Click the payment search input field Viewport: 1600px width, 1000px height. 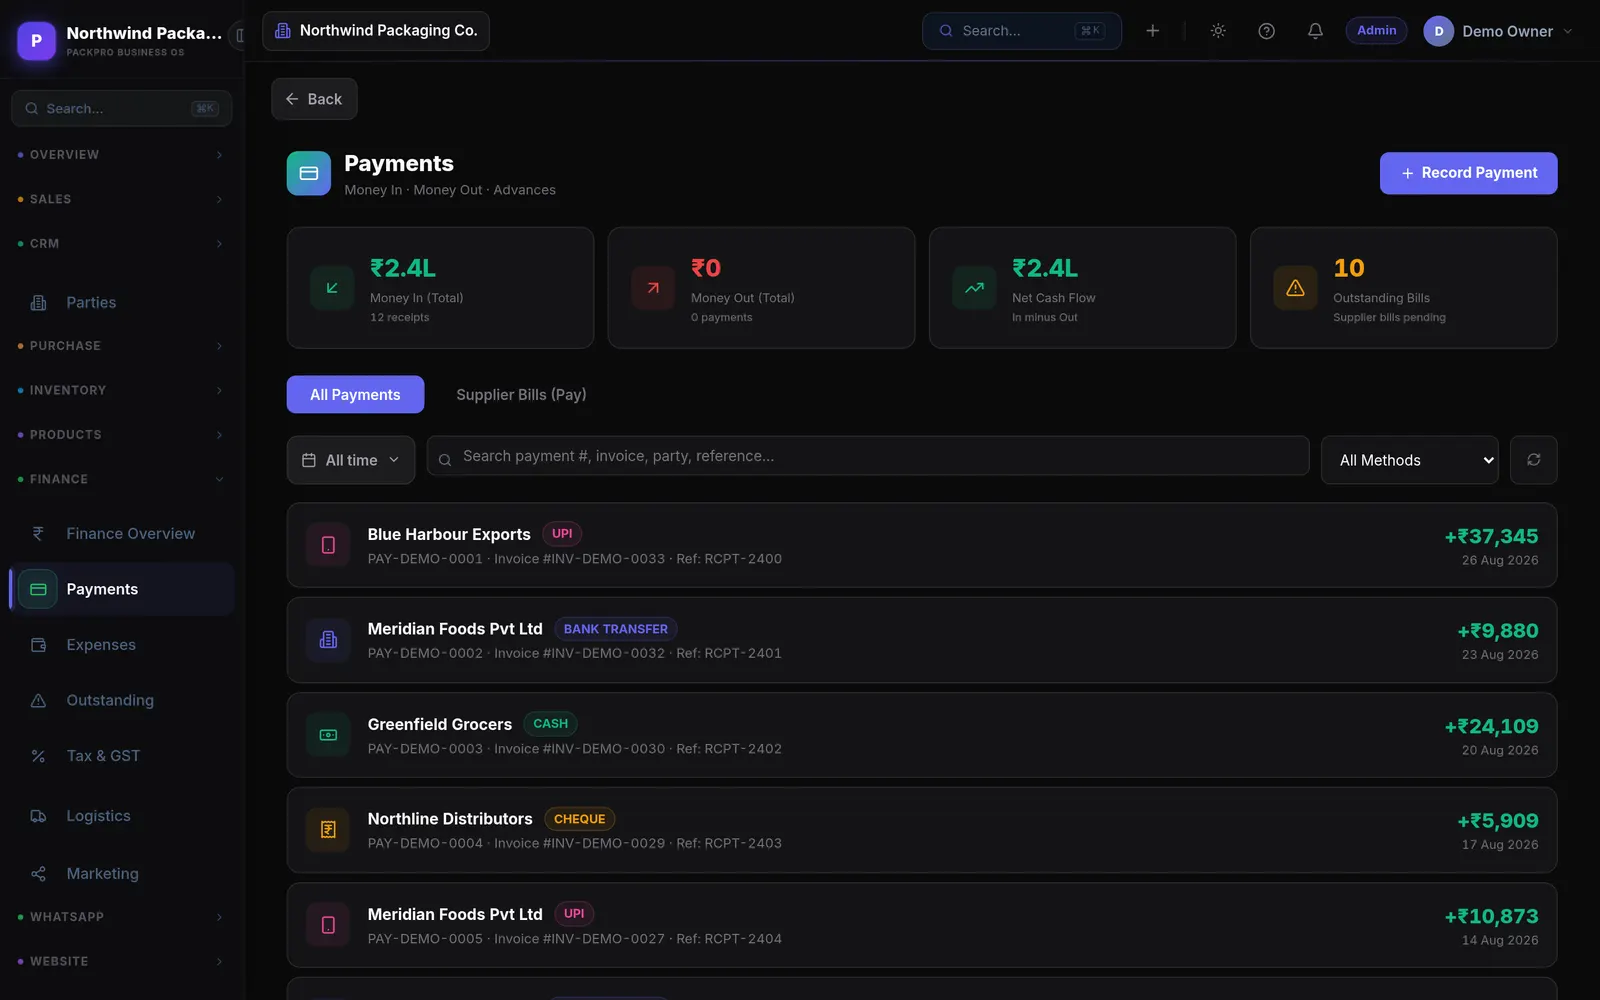[868, 456]
